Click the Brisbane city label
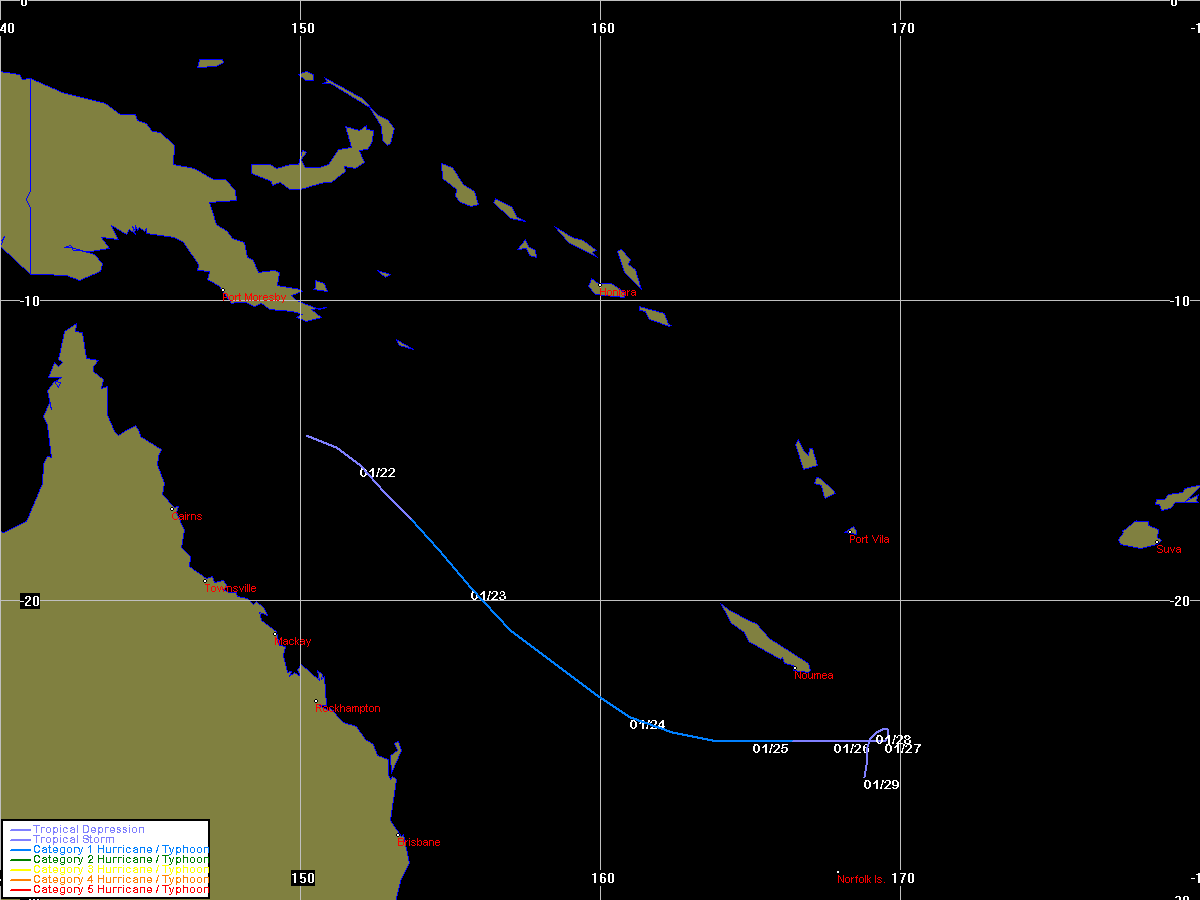Viewport: 1200px width, 900px height. 419,842
